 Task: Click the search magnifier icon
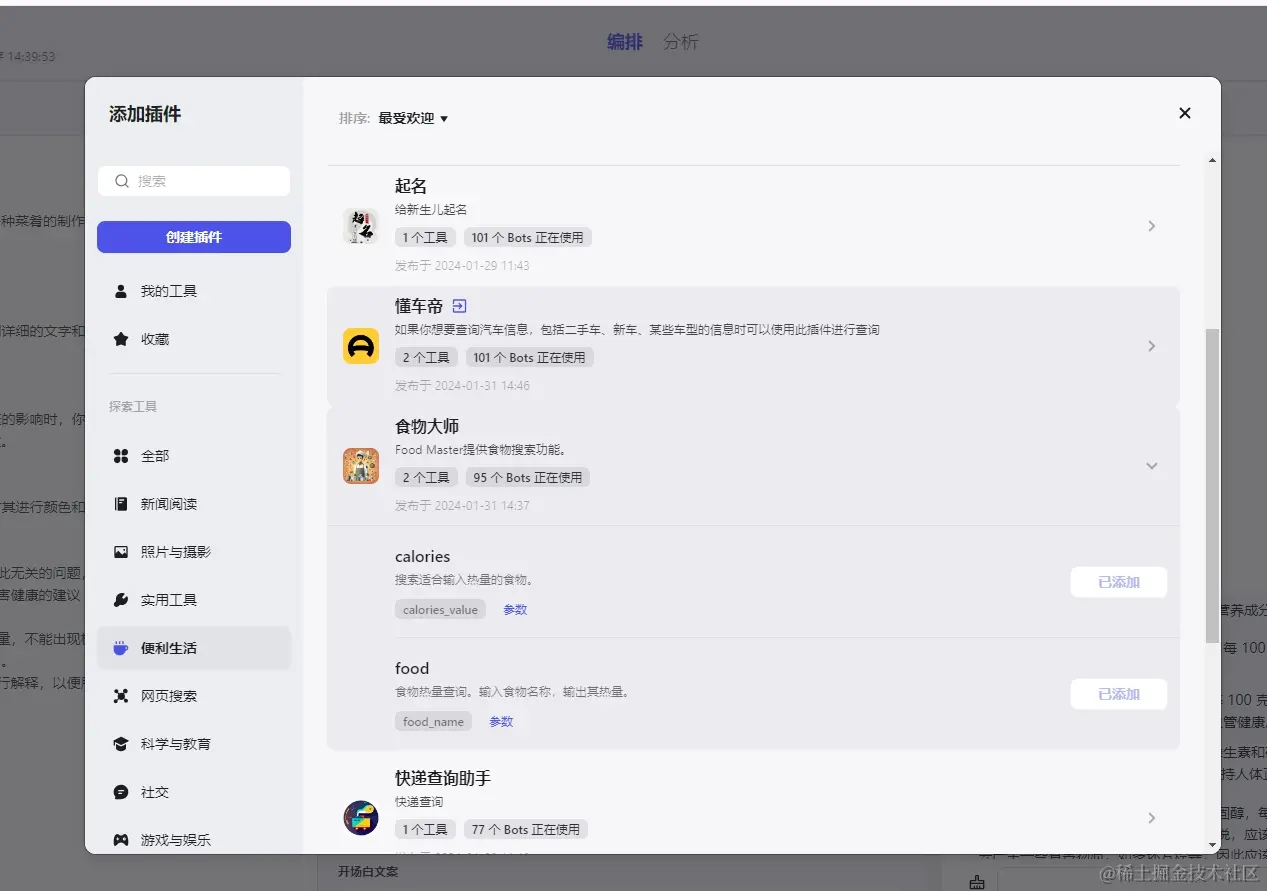pos(122,181)
